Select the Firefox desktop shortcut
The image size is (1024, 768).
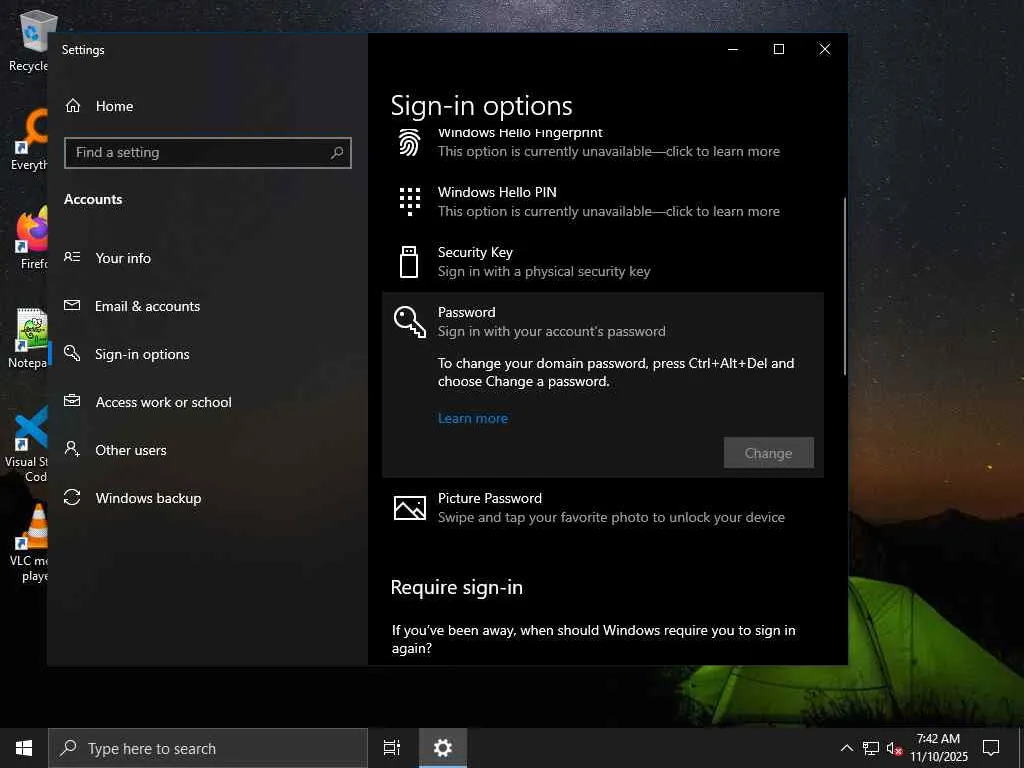coord(32,238)
